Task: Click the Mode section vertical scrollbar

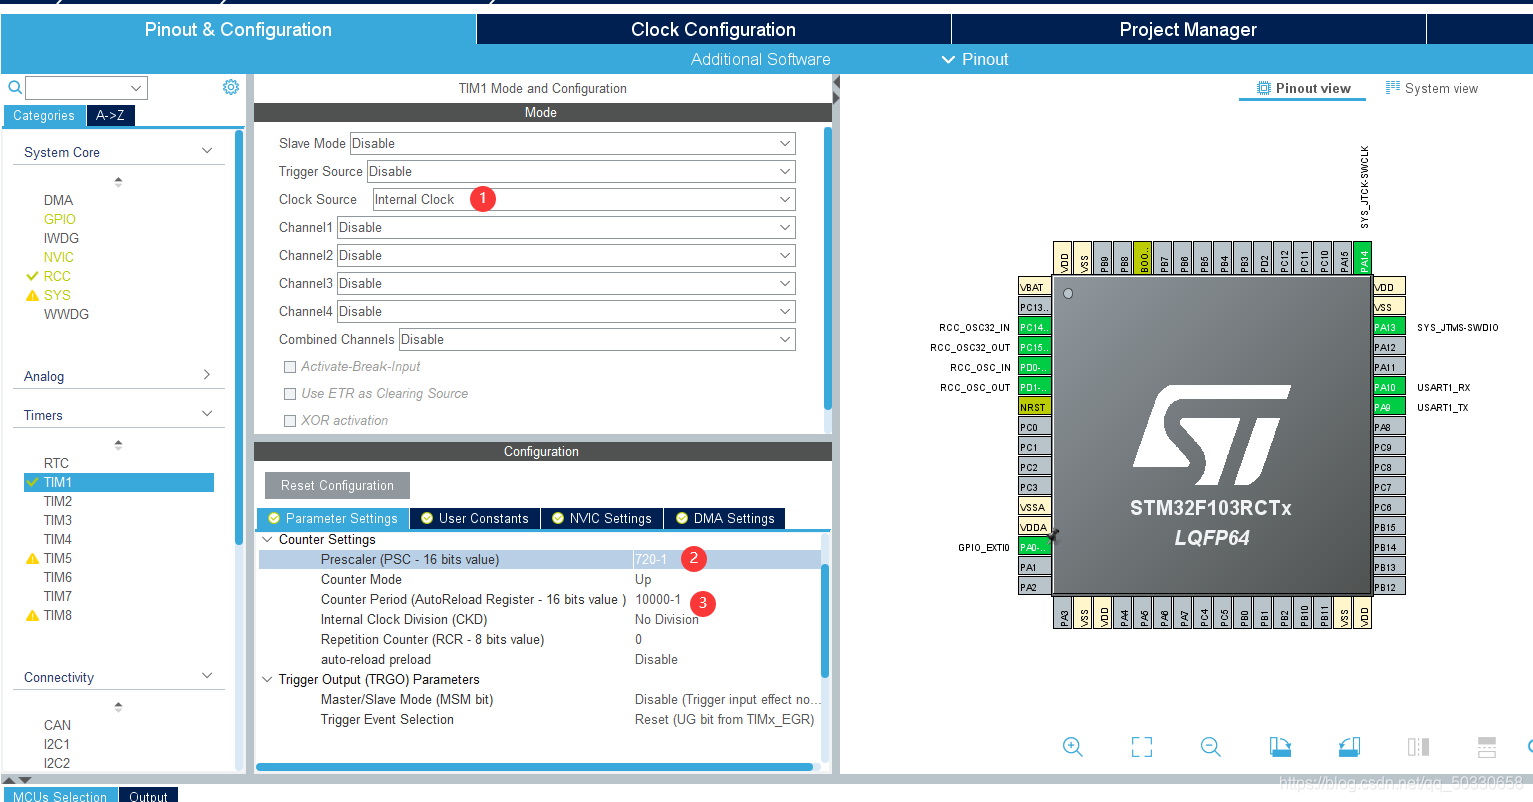Action: (x=827, y=268)
